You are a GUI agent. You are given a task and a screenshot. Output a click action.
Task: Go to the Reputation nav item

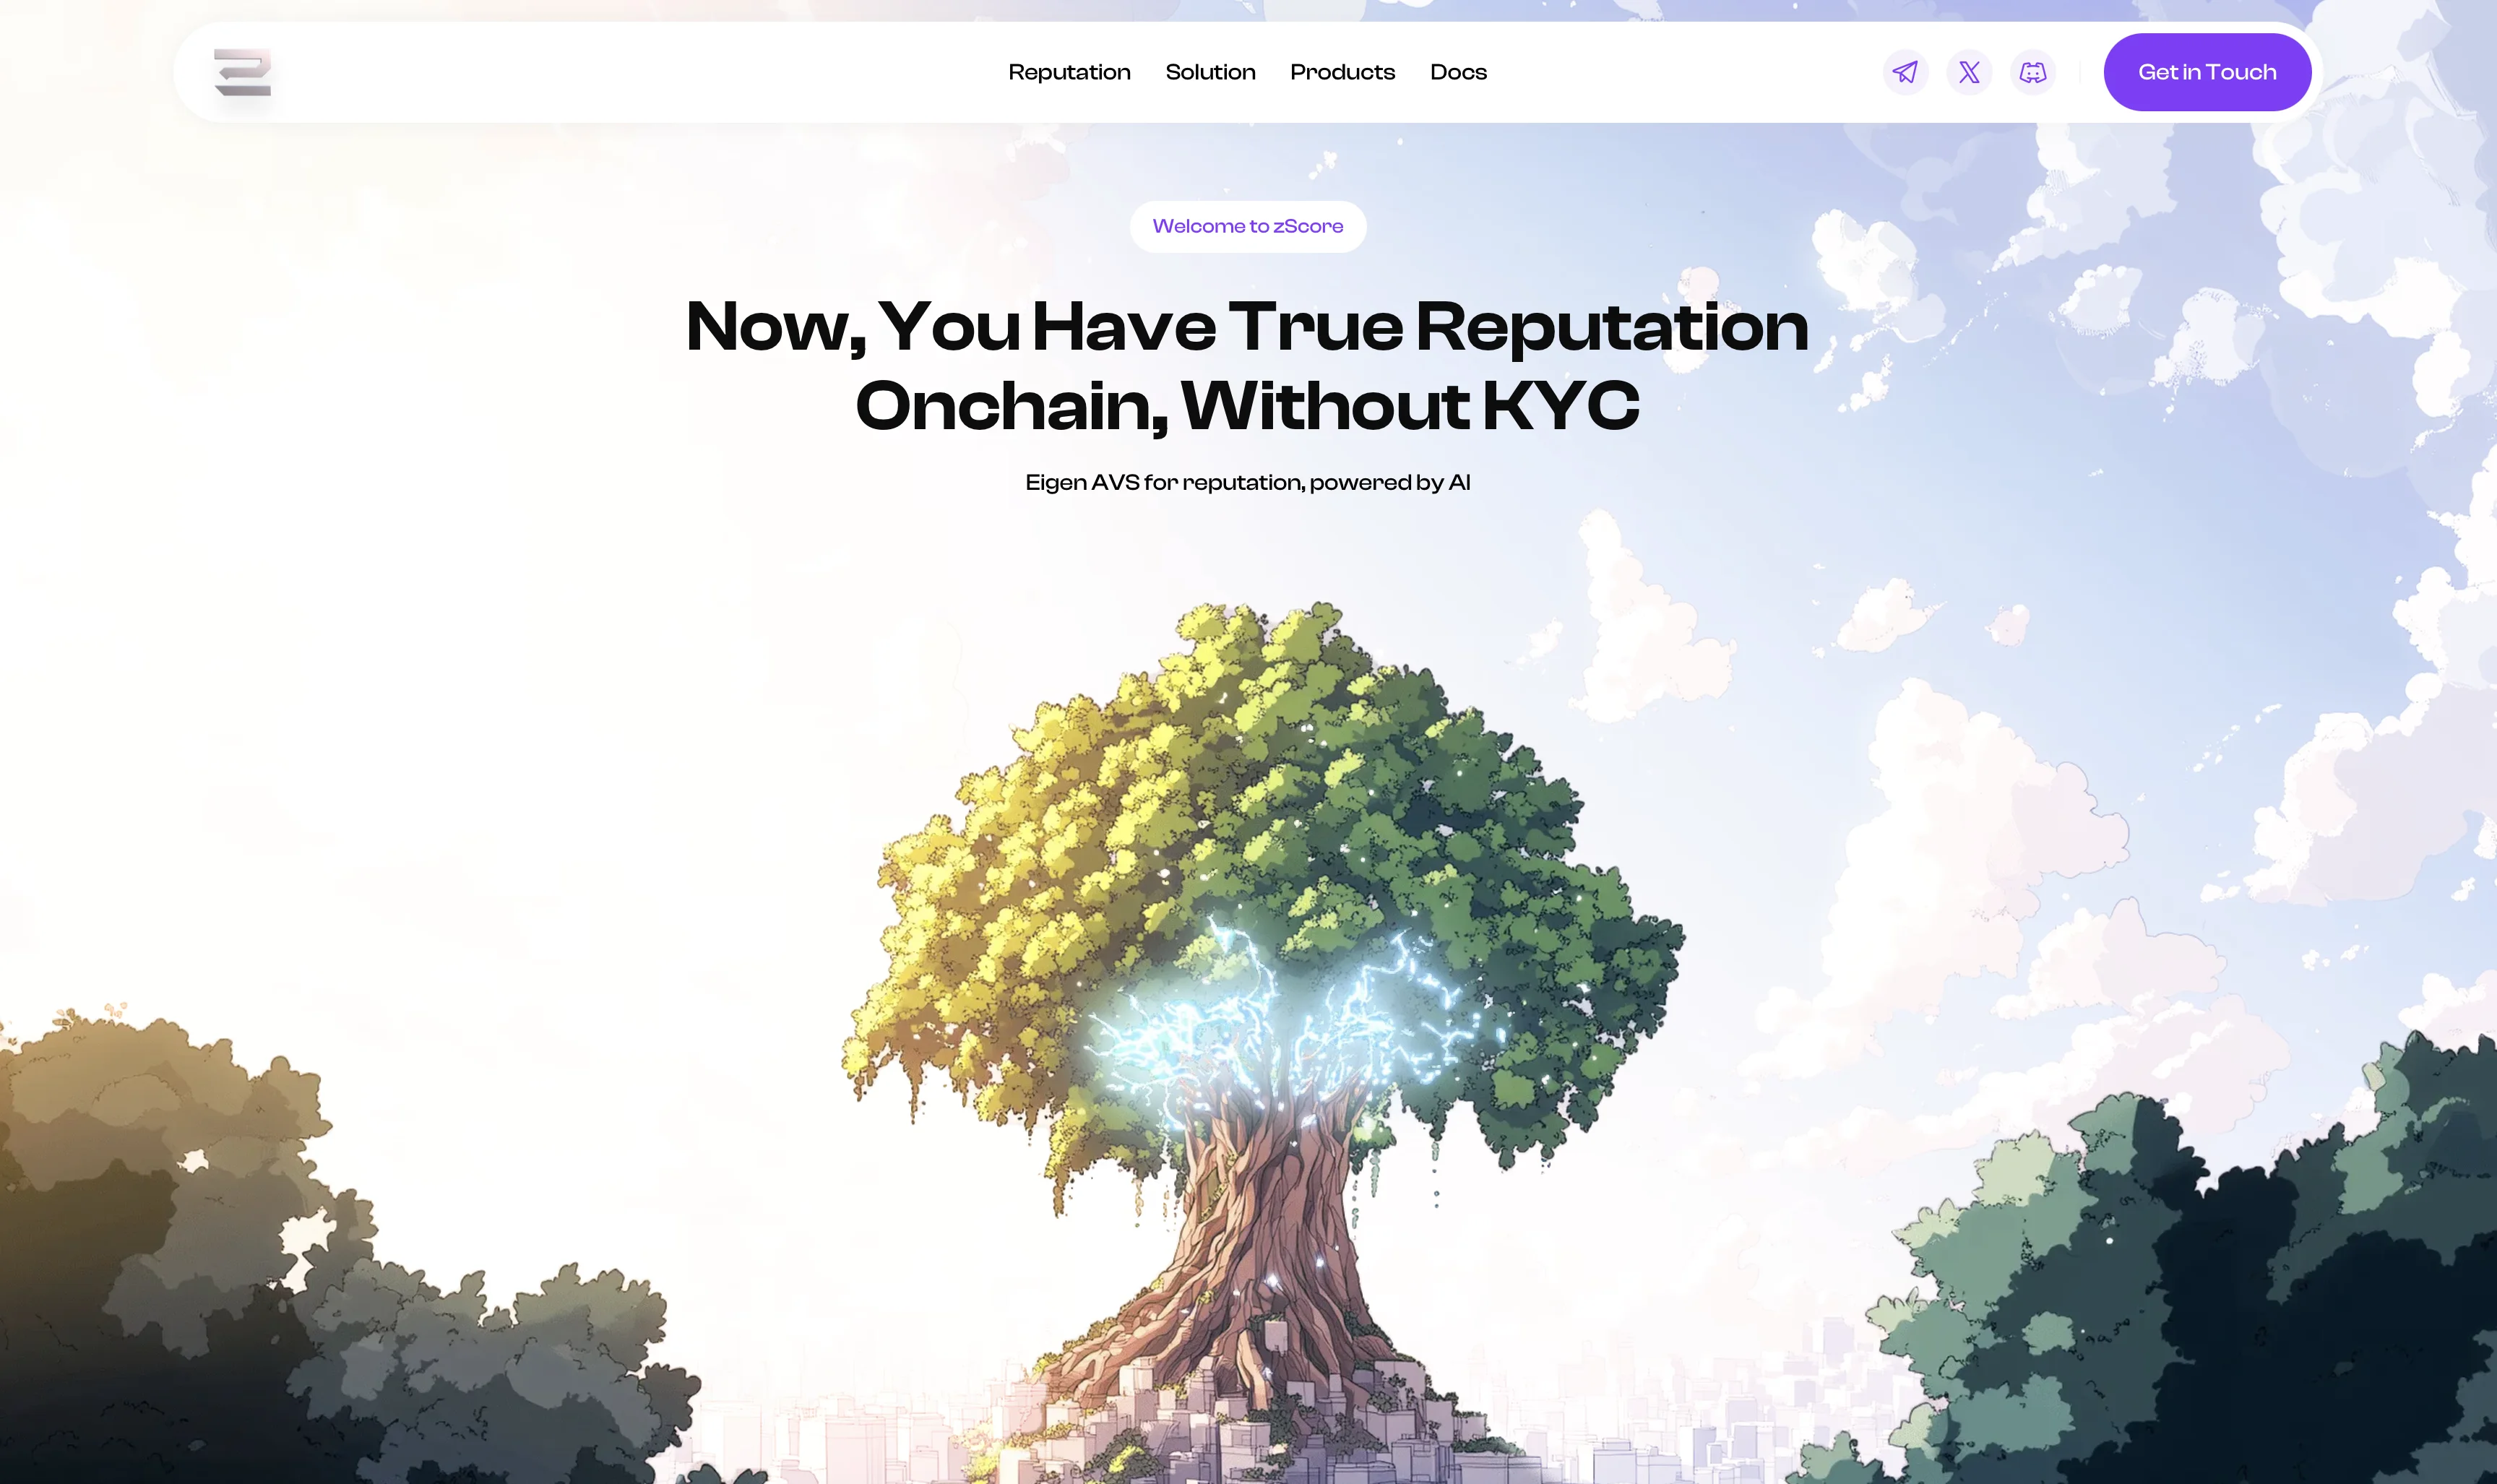click(1069, 72)
